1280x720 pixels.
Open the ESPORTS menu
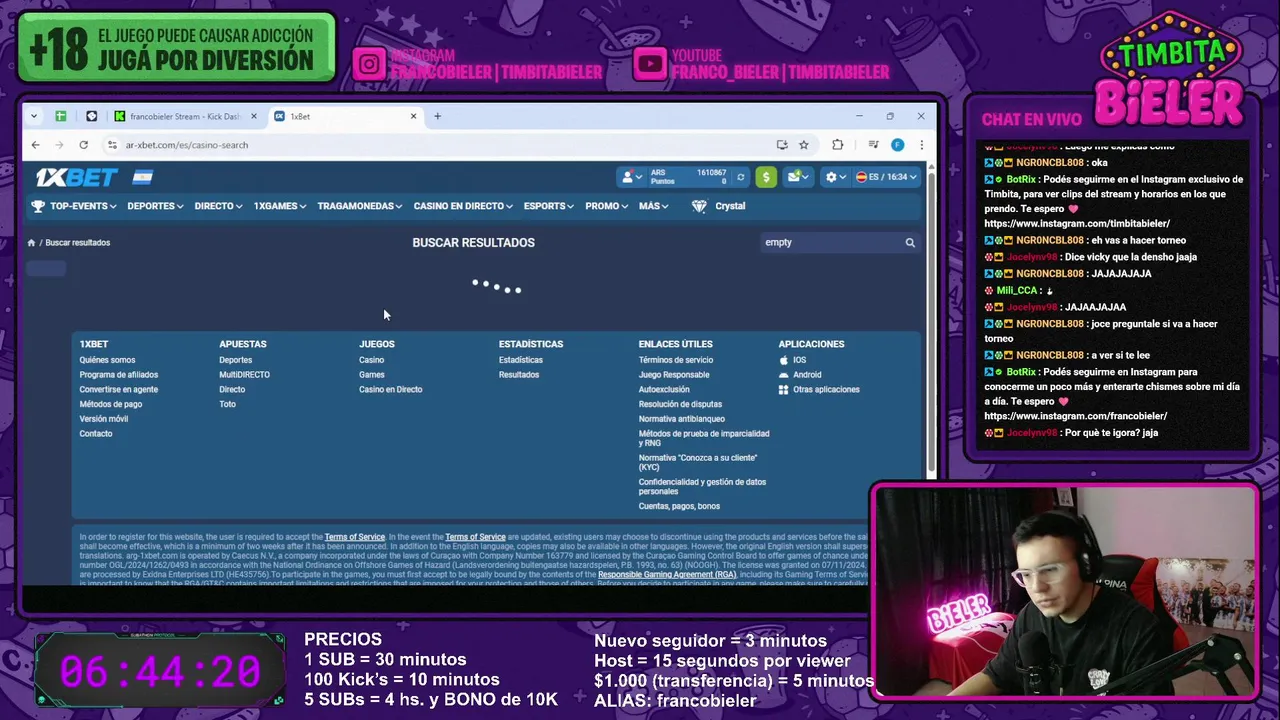(x=549, y=206)
